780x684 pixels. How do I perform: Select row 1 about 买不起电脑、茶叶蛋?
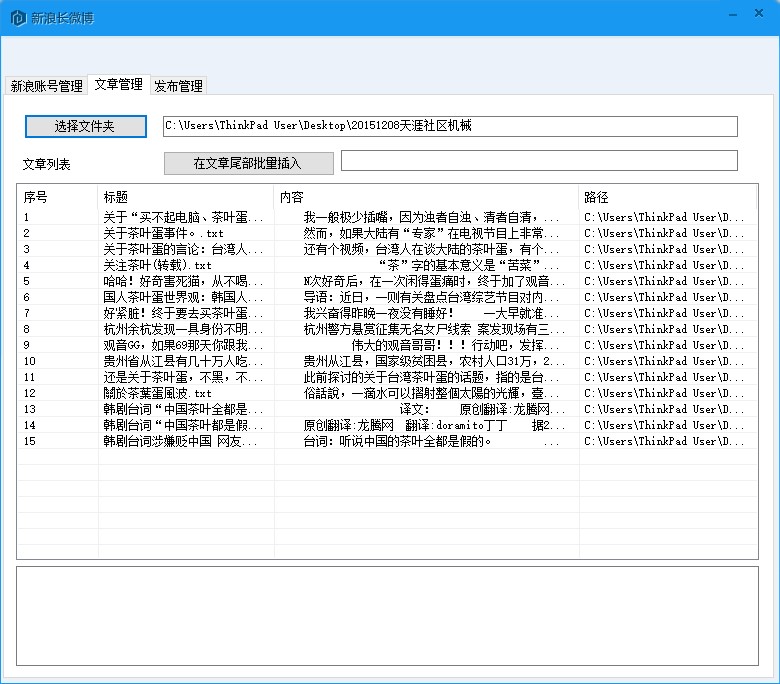tap(183, 217)
